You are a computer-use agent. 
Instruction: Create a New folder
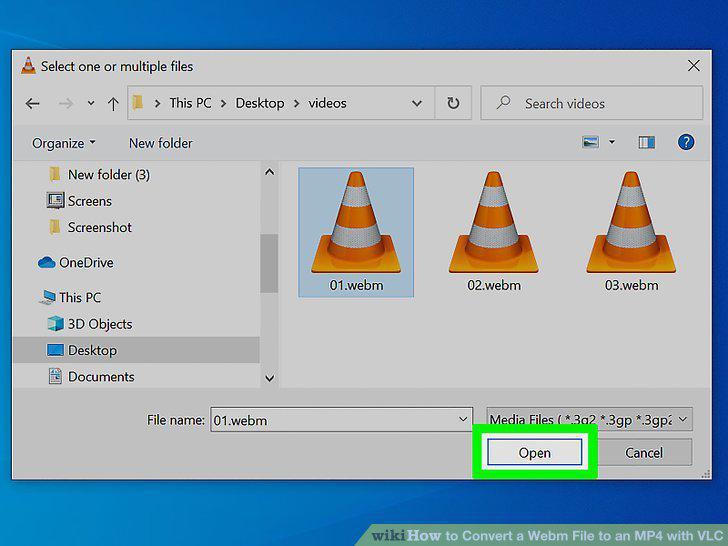pyautogui.click(x=161, y=143)
